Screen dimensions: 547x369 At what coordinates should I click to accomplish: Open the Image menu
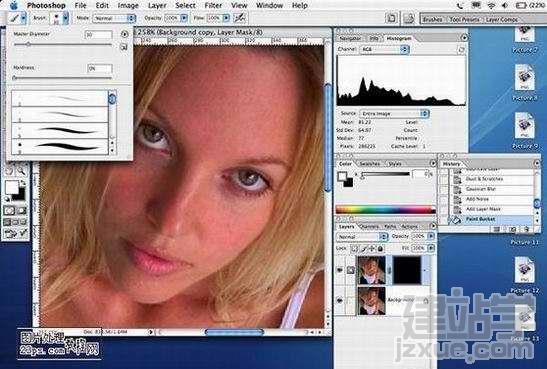[x=128, y=6]
